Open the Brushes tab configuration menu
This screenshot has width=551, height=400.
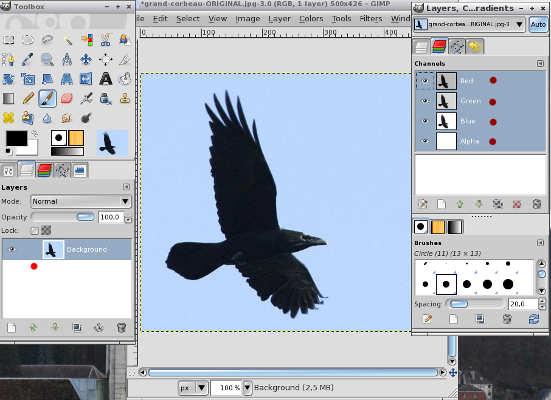(x=540, y=243)
